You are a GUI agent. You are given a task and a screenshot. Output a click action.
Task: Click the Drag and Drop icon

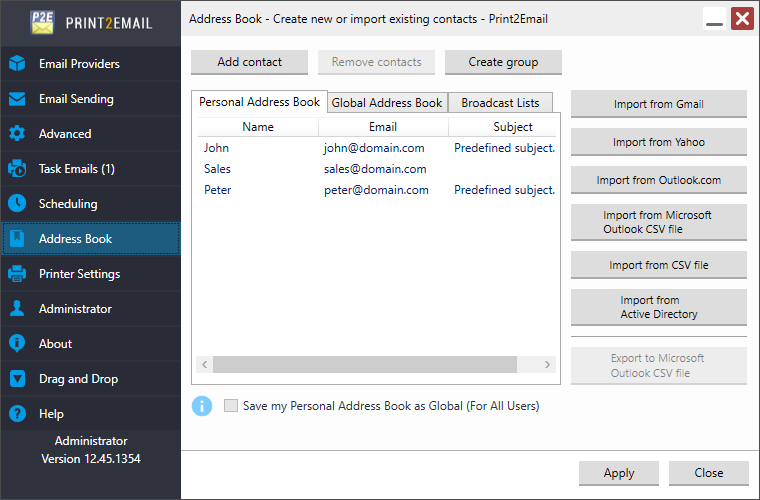[17, 379]
